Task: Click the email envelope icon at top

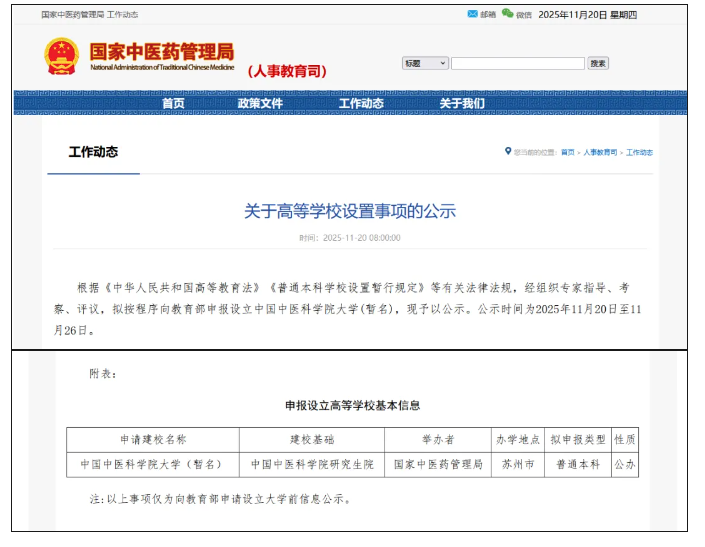Action: coord(473,14)
